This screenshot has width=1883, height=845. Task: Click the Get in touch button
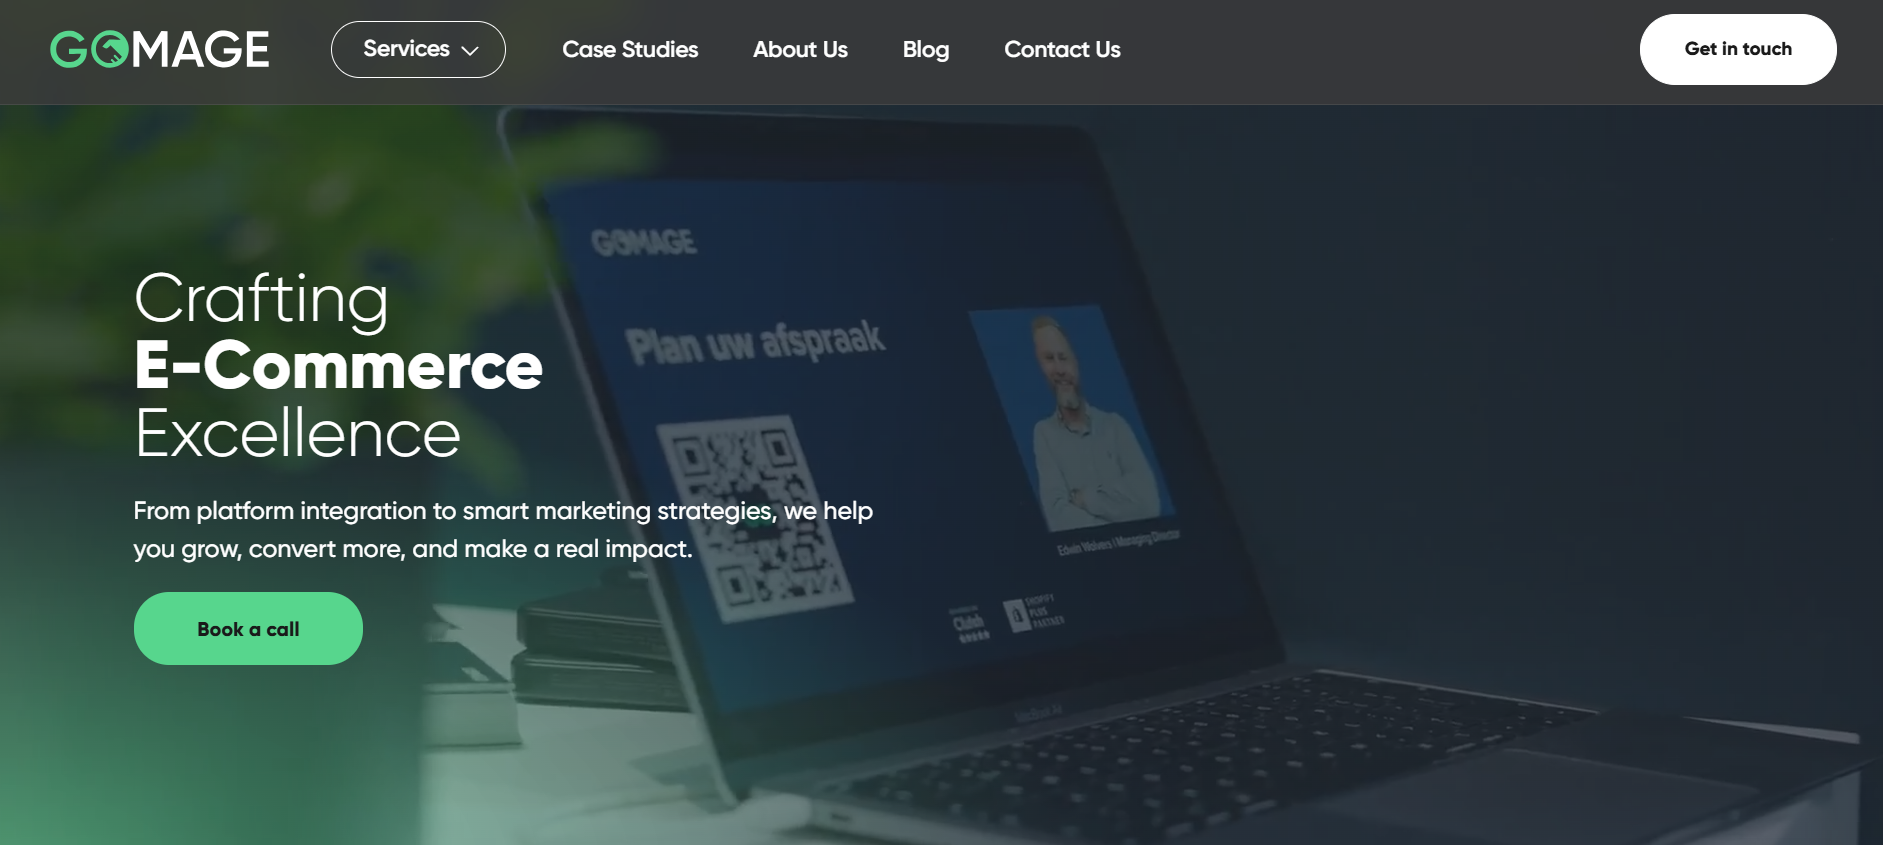click(1738, 49)
